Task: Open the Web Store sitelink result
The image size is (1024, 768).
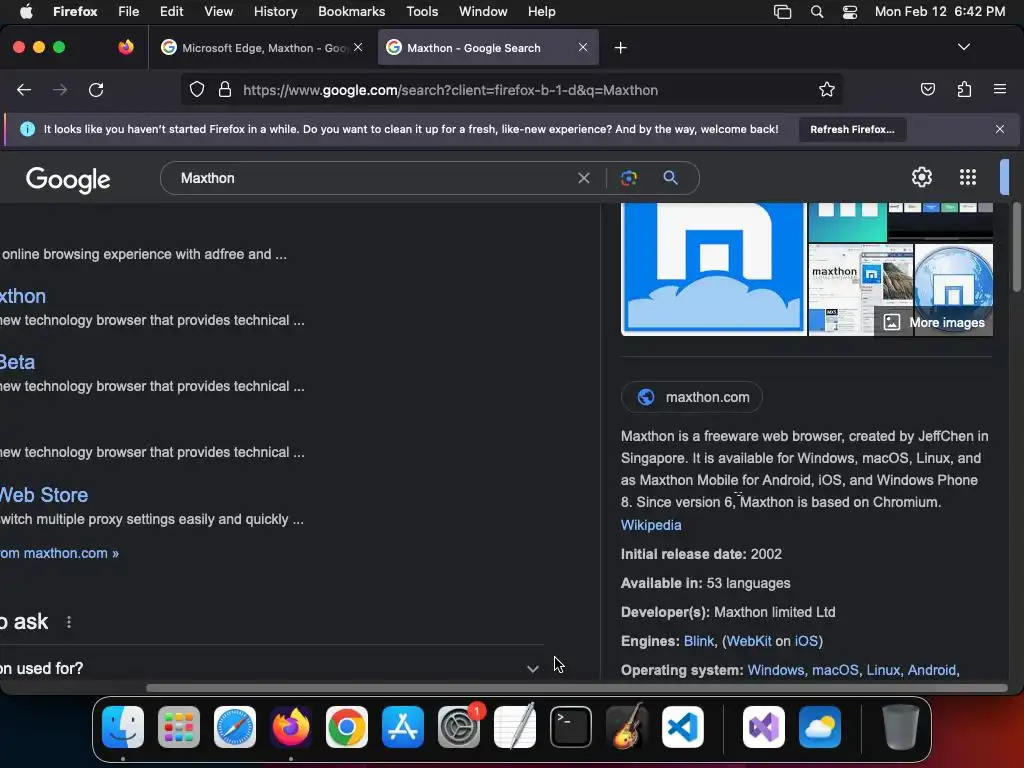Action: click(x=44, y=495)
